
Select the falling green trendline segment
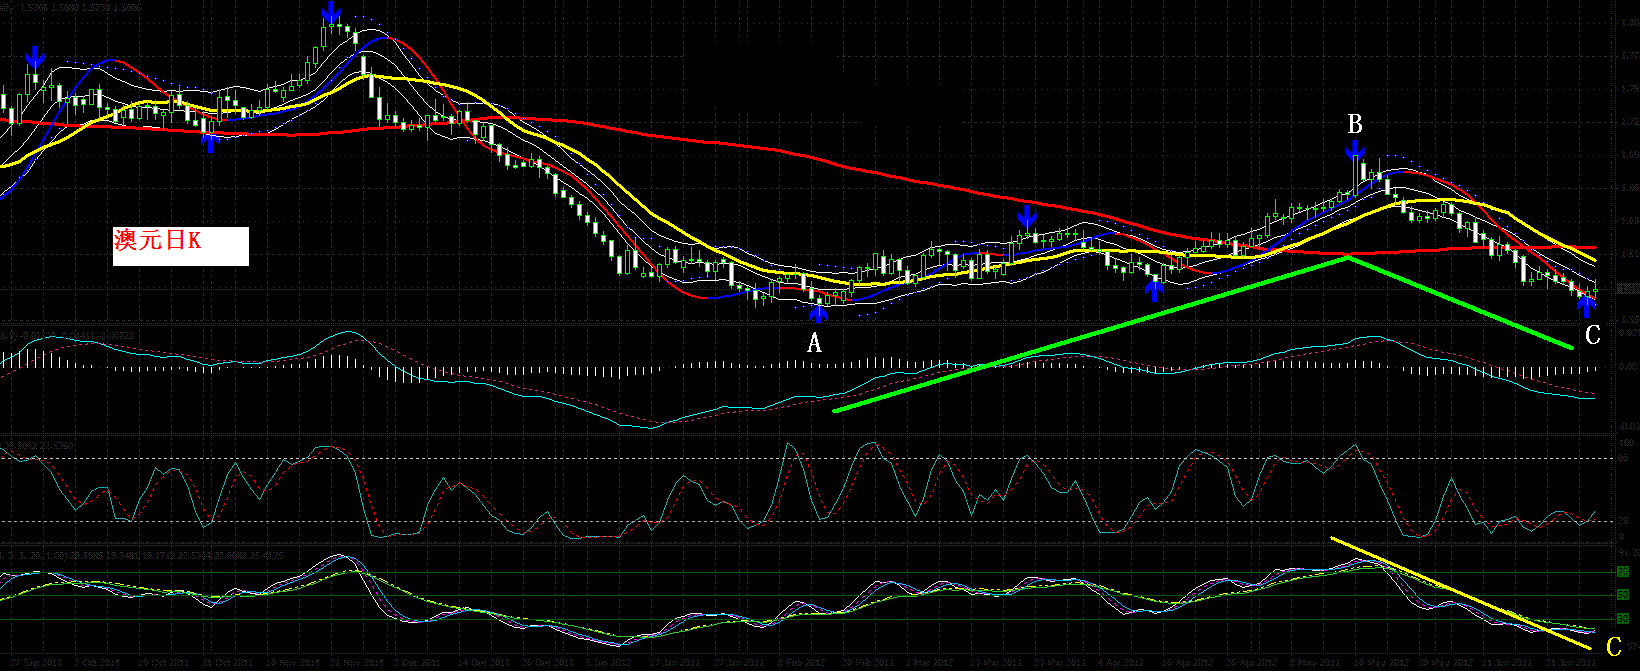1460,302
